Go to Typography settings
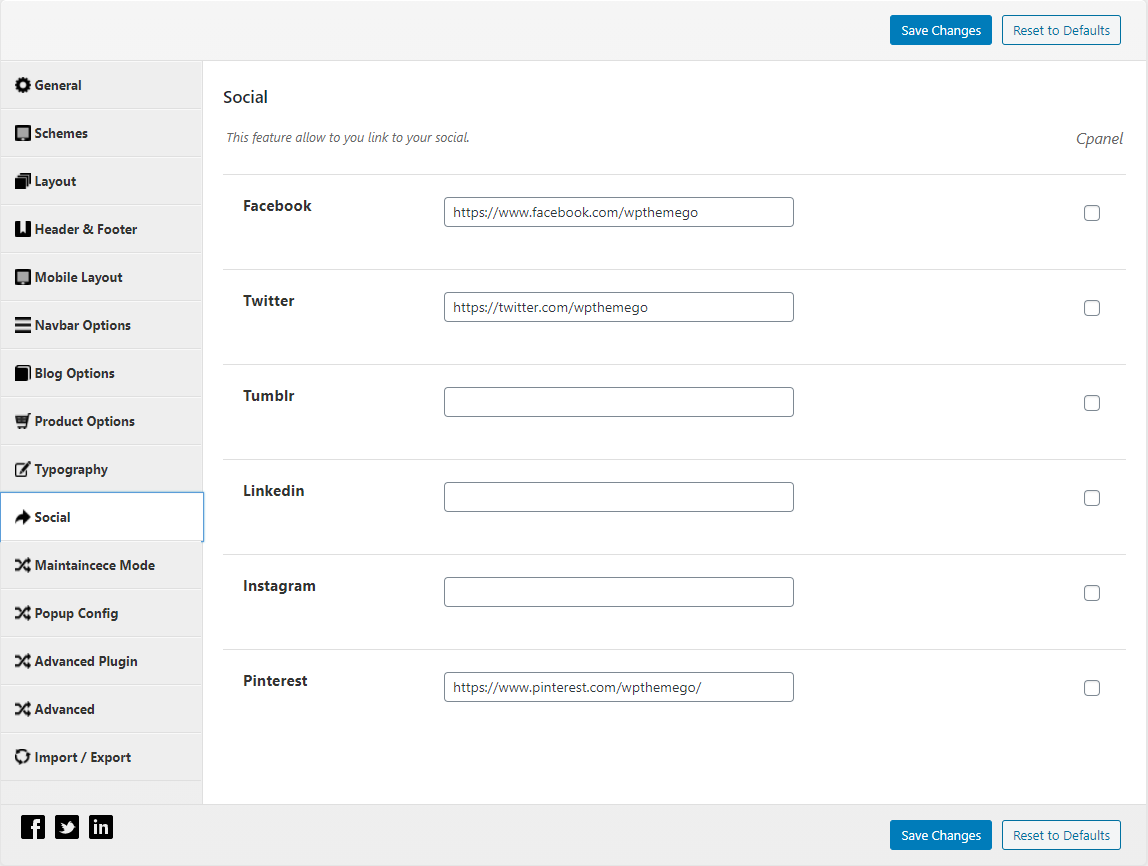The height and width of the screenshot is (866, 1148). (102, 469)
